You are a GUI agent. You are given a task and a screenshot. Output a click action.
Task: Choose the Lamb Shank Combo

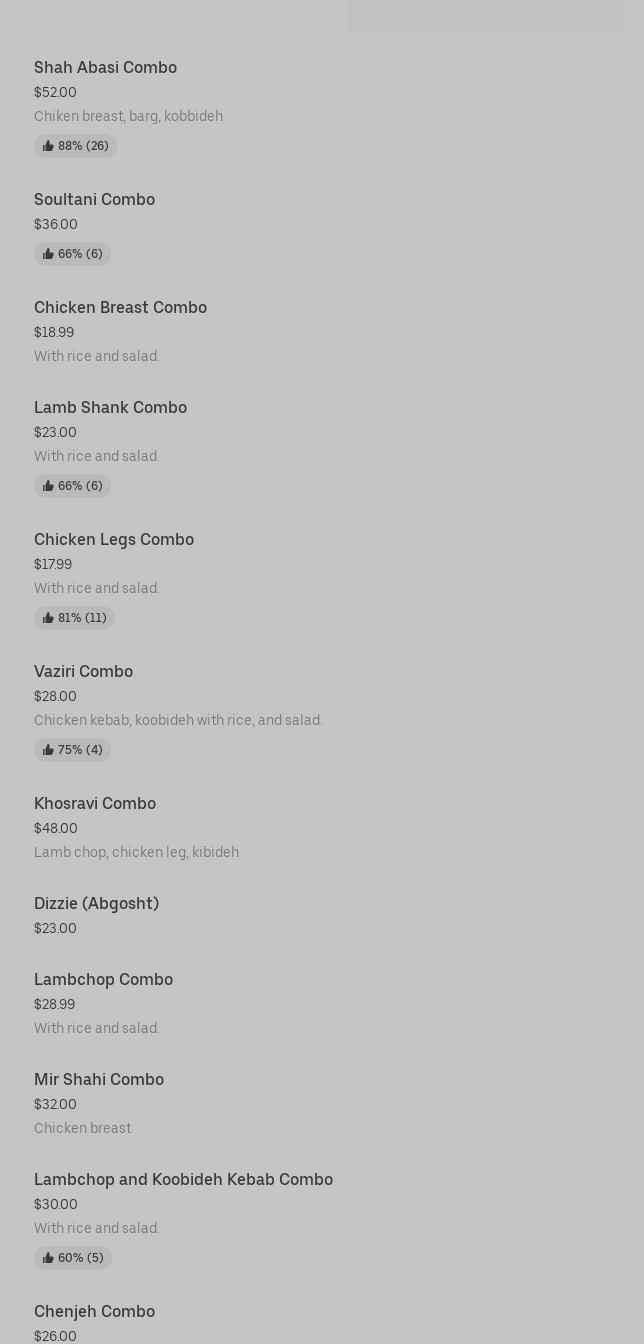click(x=110, y=407)
